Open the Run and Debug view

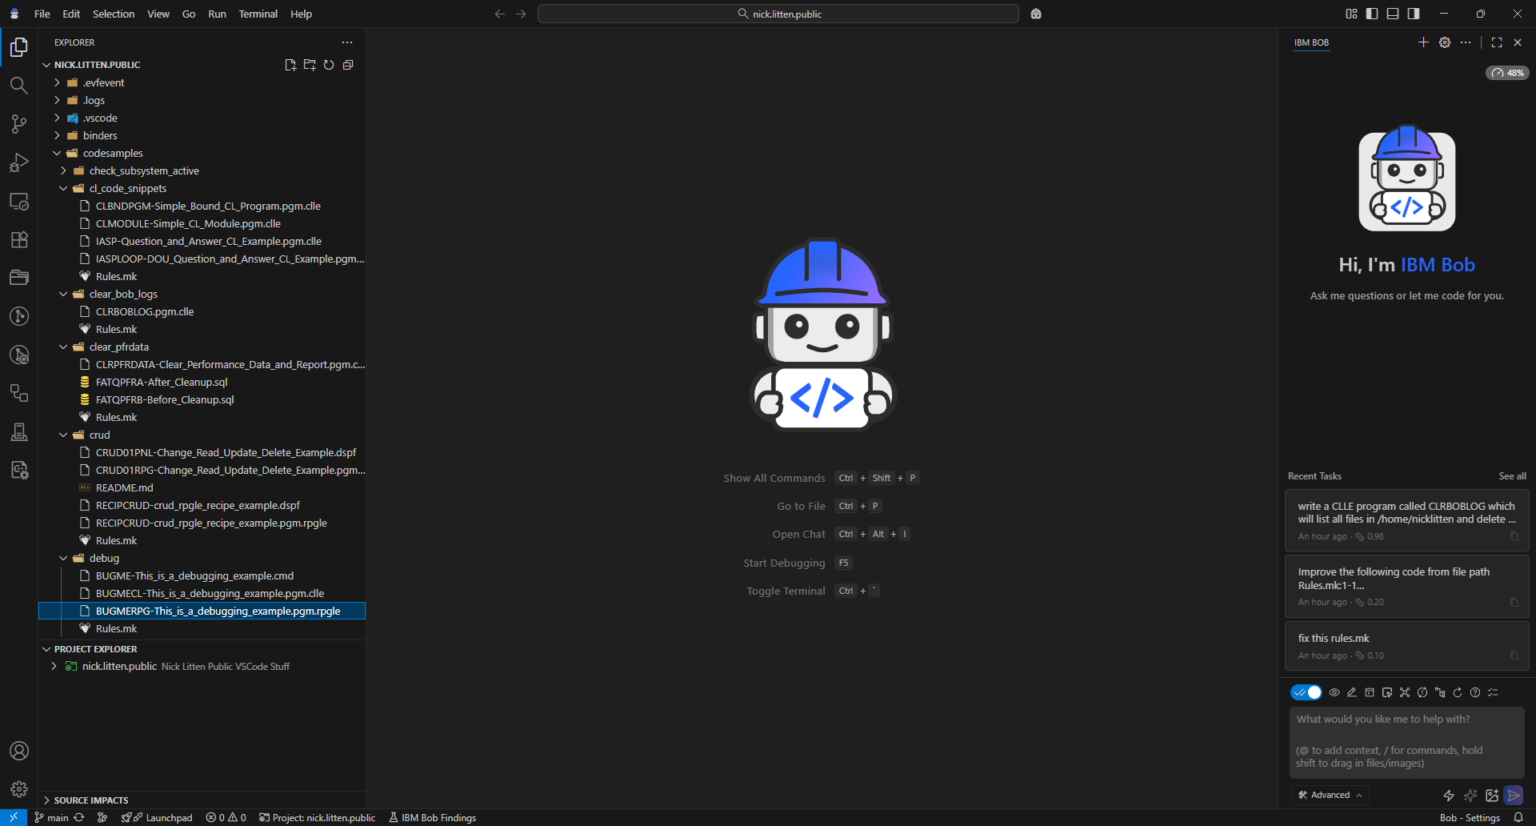pyautogui.click(x=19, y=163)
